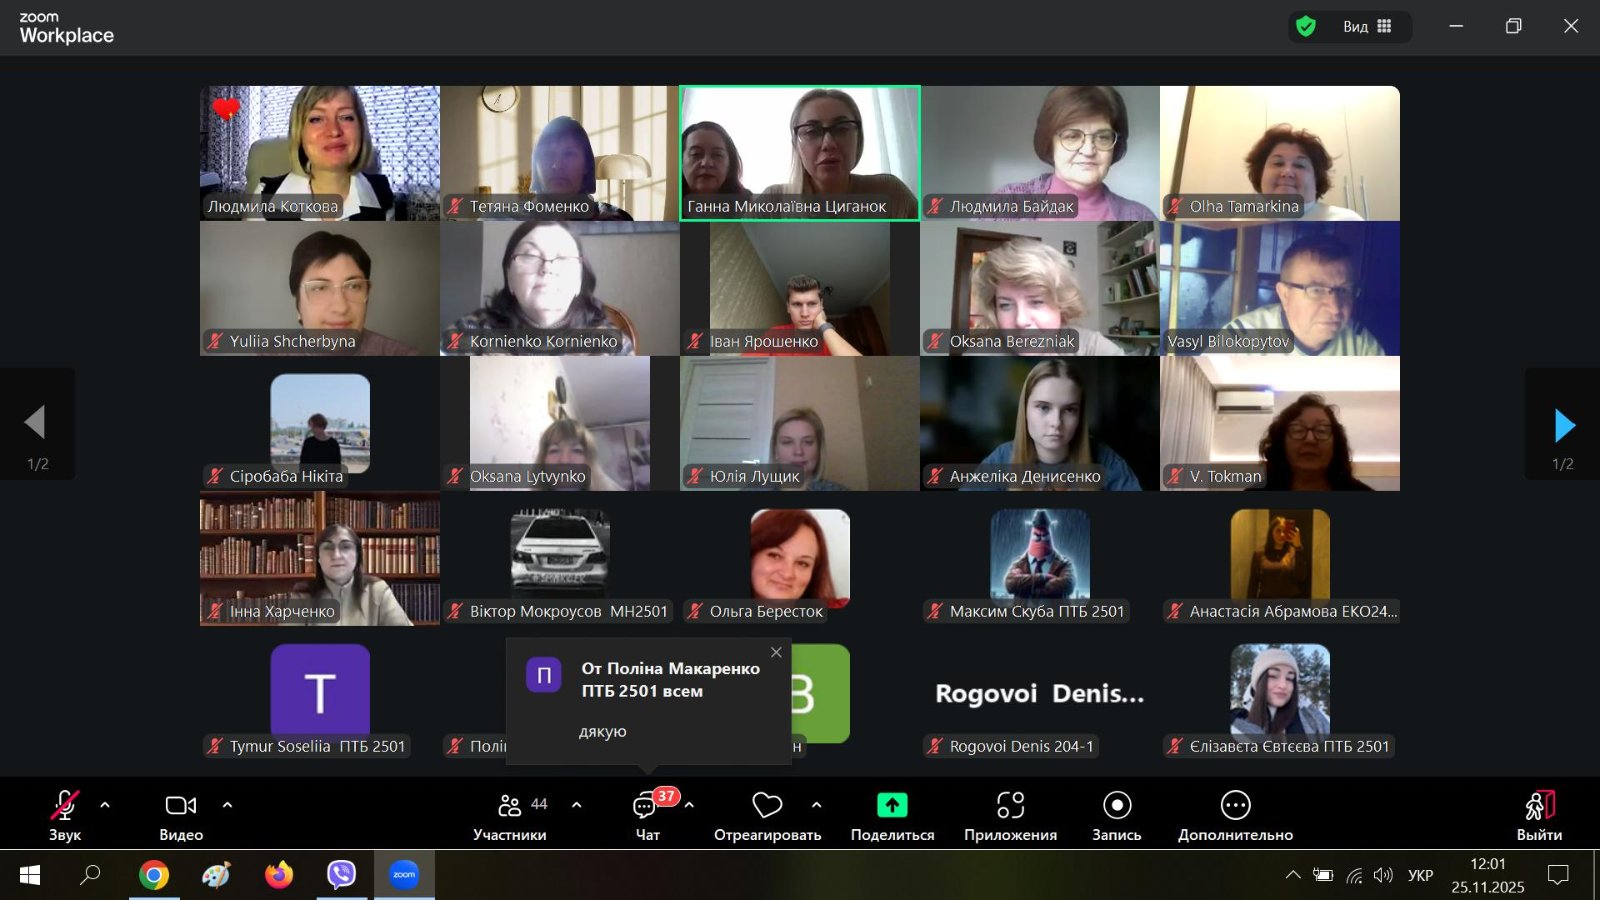The width and height of the screenshot is (1600, 900).
Task: Open the Apps icon
Action: click(1010, 805)
